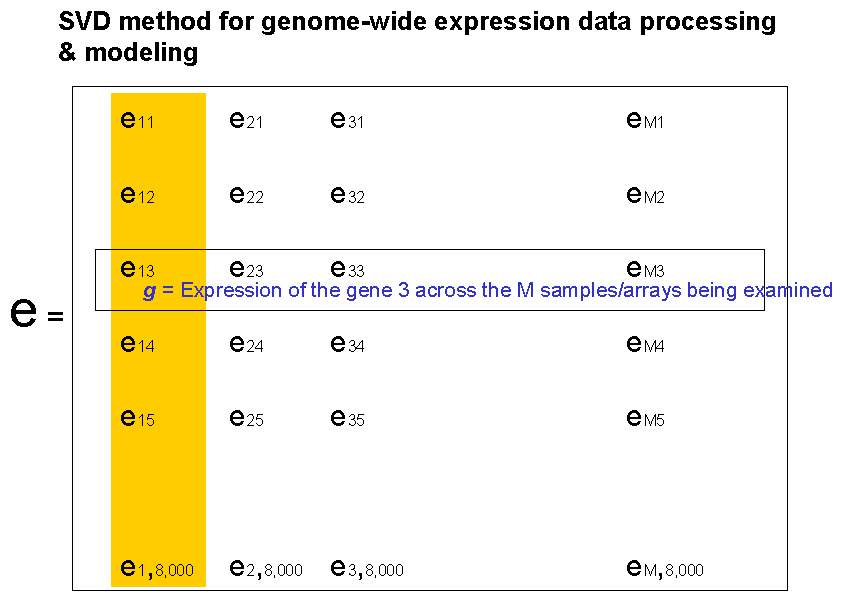Image resolution: width=844 pixels, height=593 pixels.
Task: Select matrix entry e35
Action: [347, 418]
